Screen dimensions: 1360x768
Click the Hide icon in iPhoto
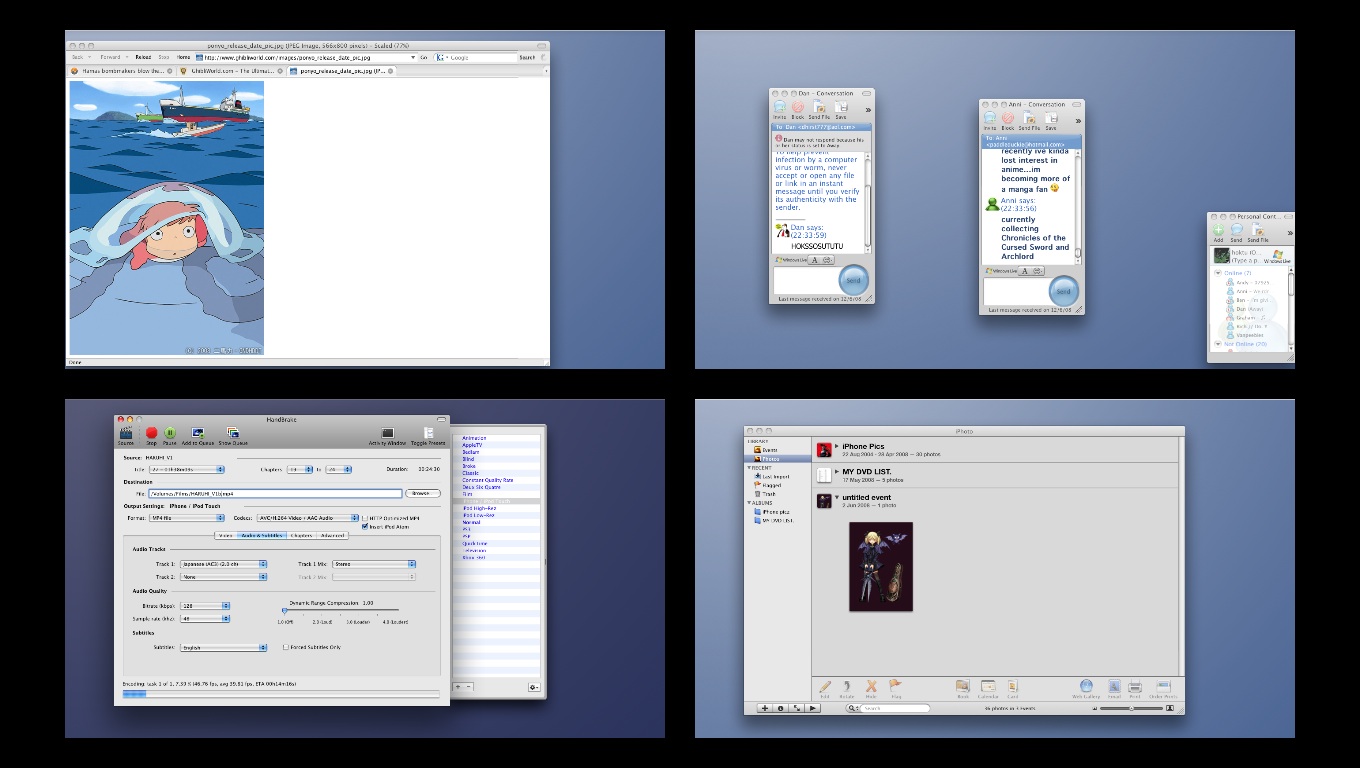pyautogui.click(x=871, y=688)
